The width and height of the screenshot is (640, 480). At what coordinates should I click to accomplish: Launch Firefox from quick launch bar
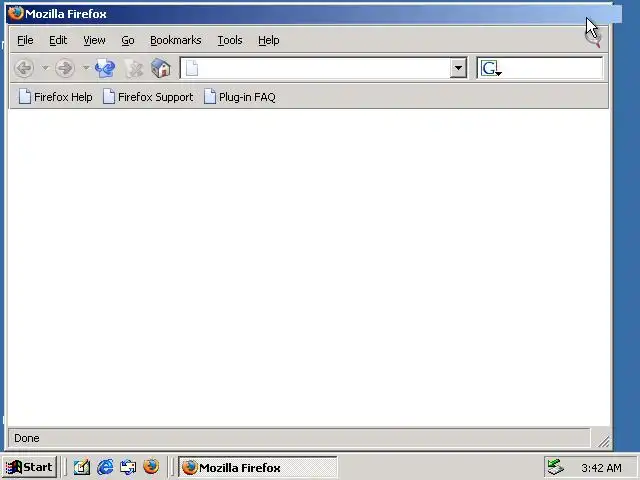click(151, 467)
